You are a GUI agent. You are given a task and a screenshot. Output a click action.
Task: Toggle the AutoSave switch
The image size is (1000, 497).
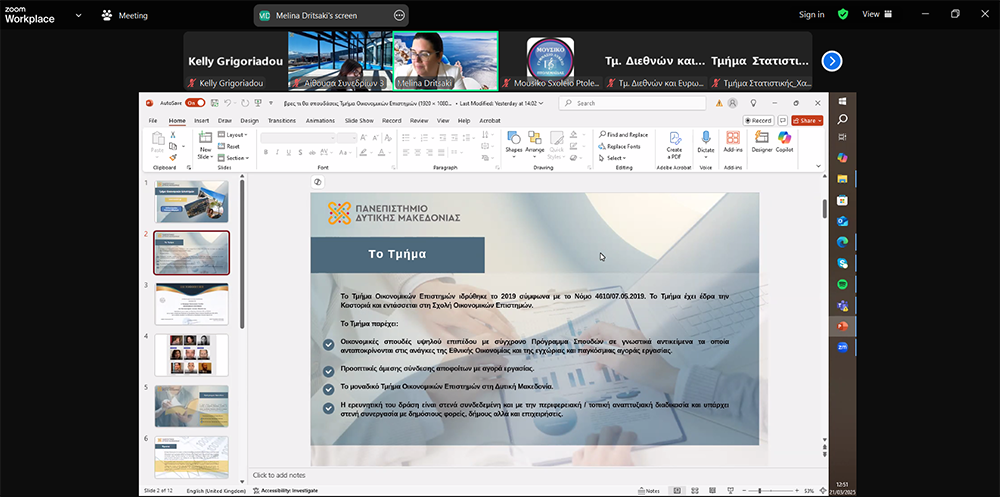[x=195, y=103]
